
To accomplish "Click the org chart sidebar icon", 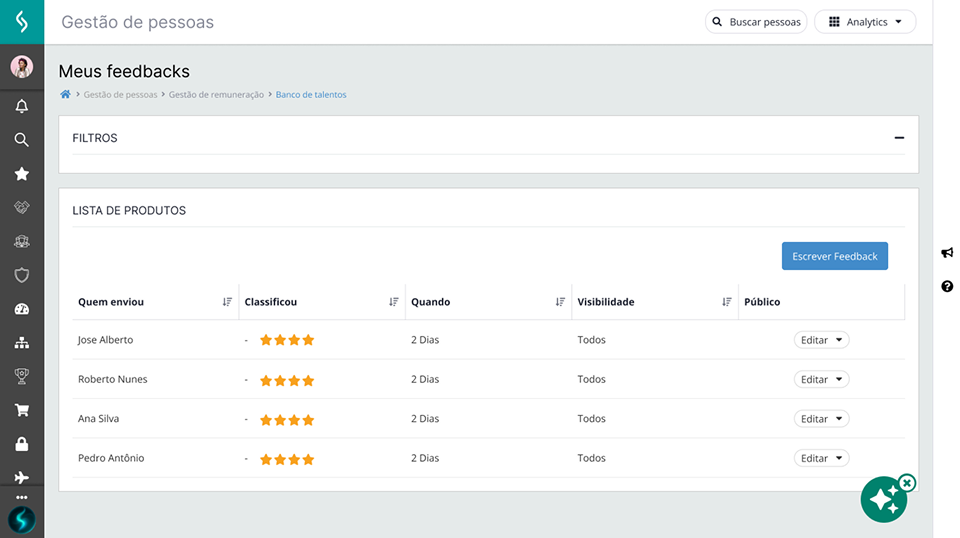I will point(22,343).
